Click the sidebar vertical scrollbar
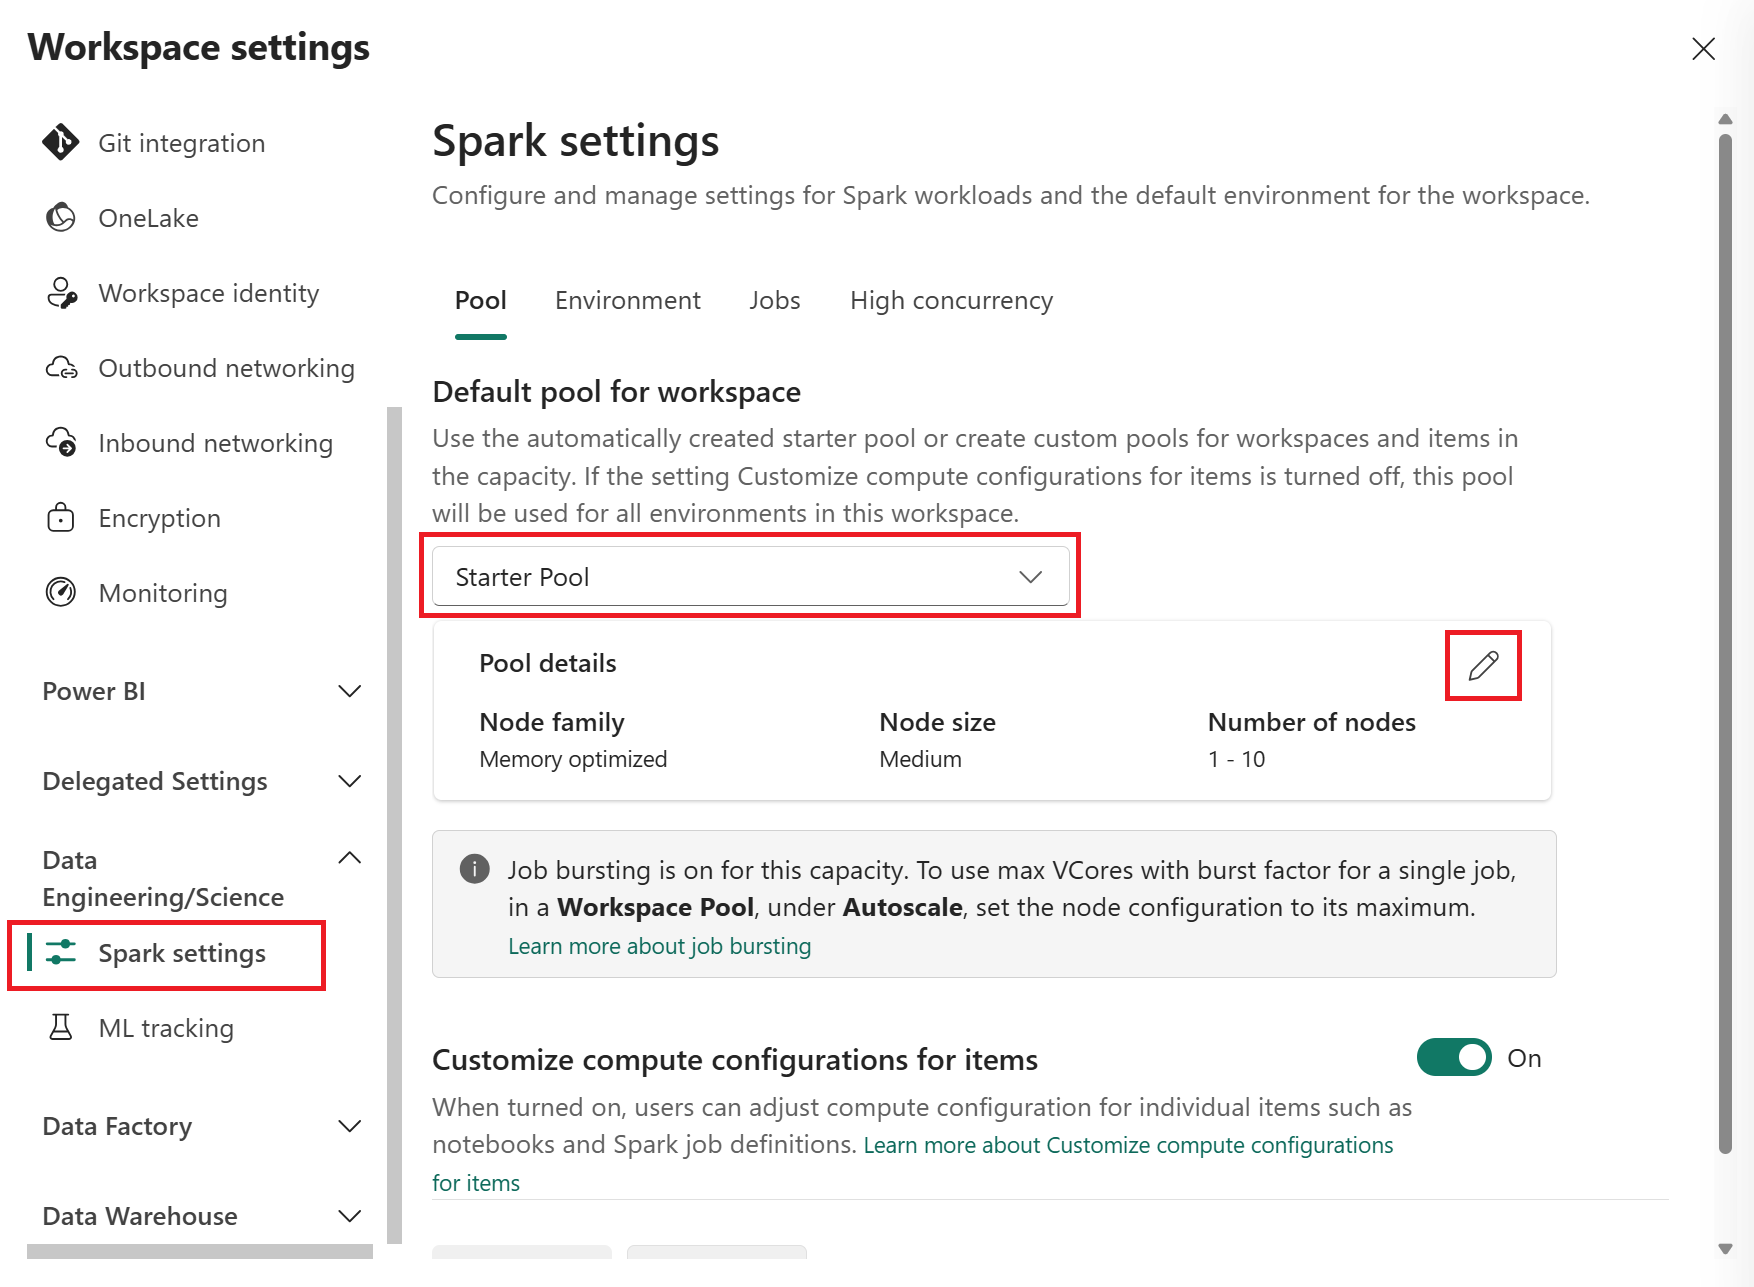This screenshot has height=1287, width=1754. tap(394, 825)
